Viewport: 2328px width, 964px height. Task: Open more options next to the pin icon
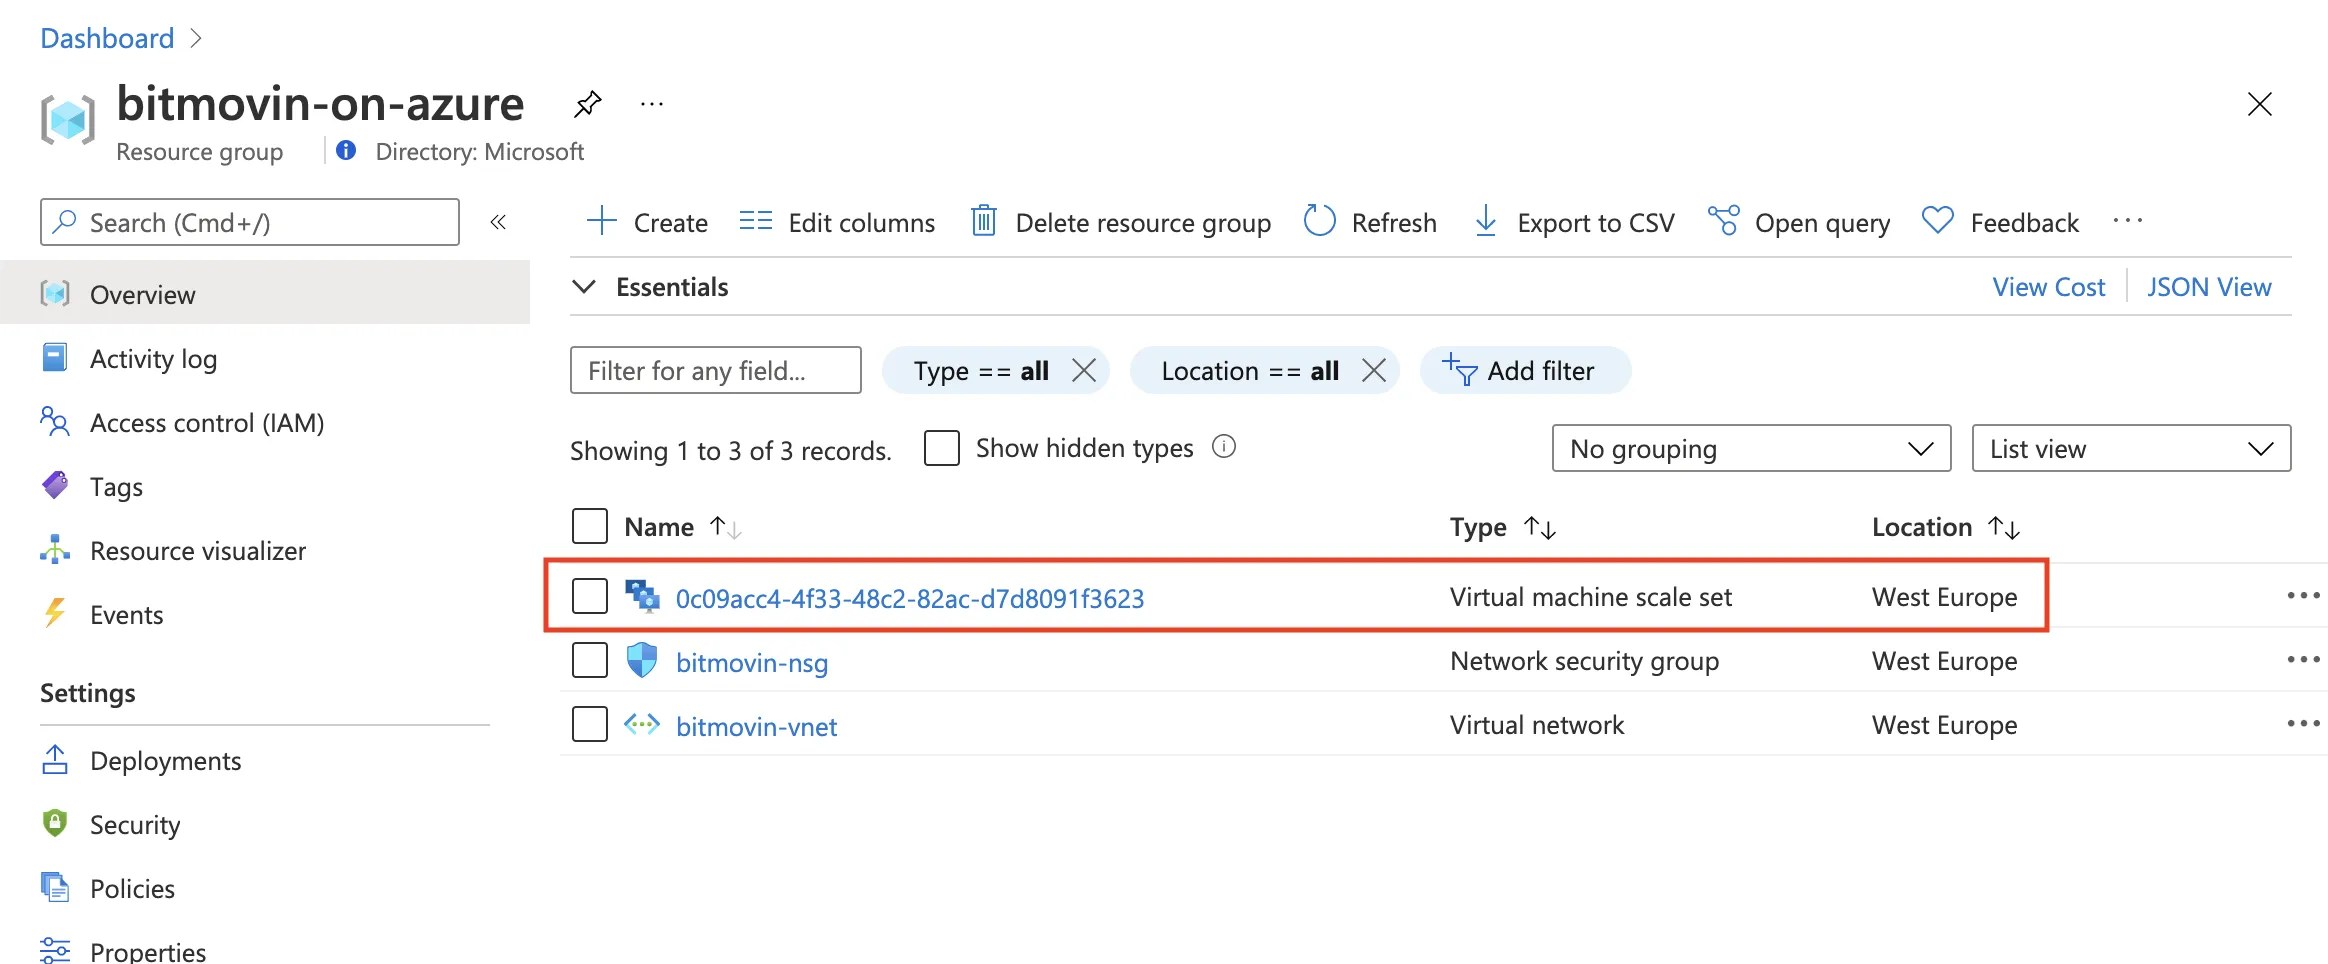tap(652, 104)
